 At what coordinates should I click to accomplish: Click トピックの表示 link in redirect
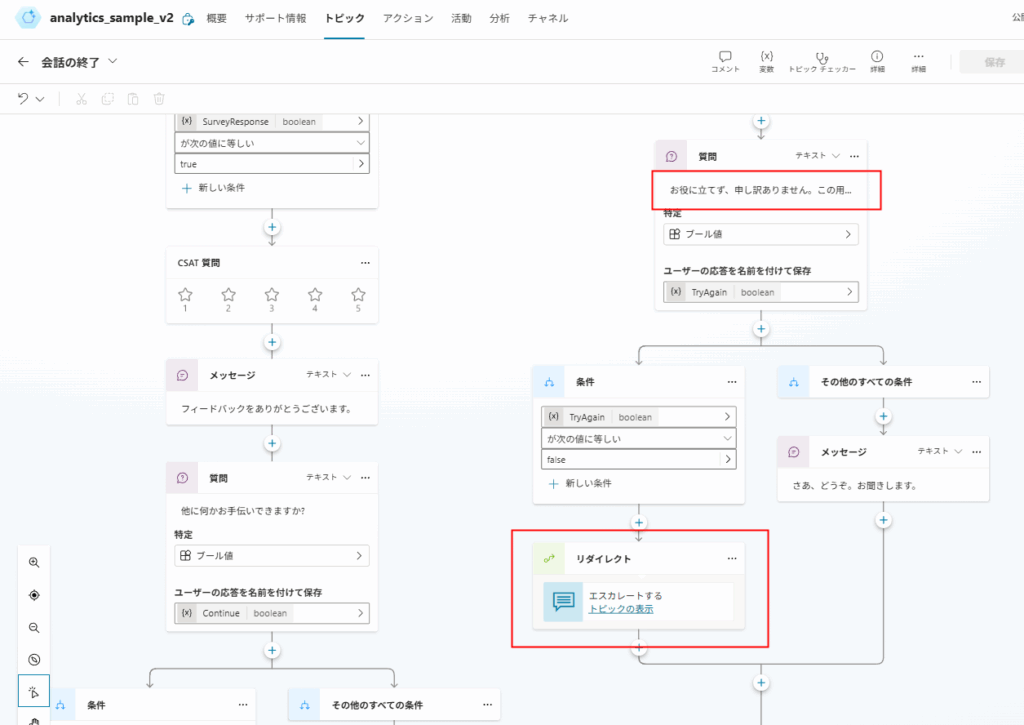620,609
